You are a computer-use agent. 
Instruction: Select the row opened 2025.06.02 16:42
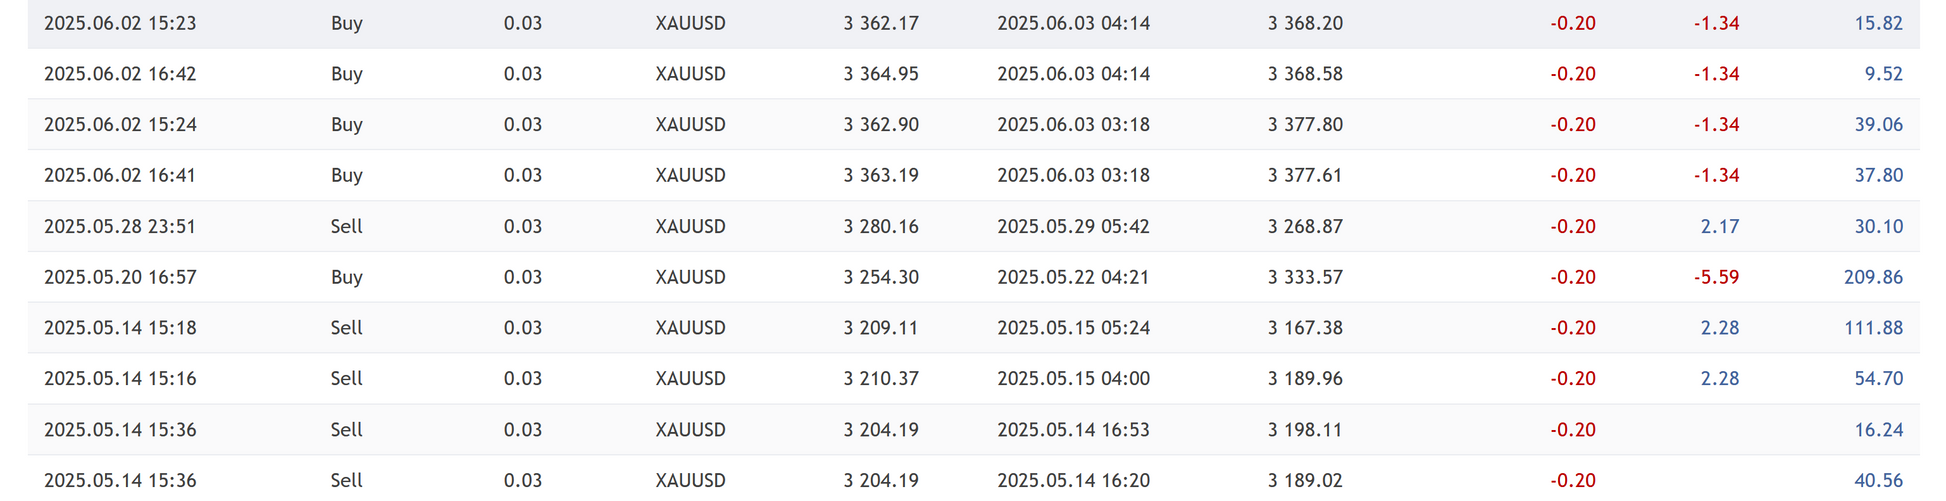pos(120,74)
